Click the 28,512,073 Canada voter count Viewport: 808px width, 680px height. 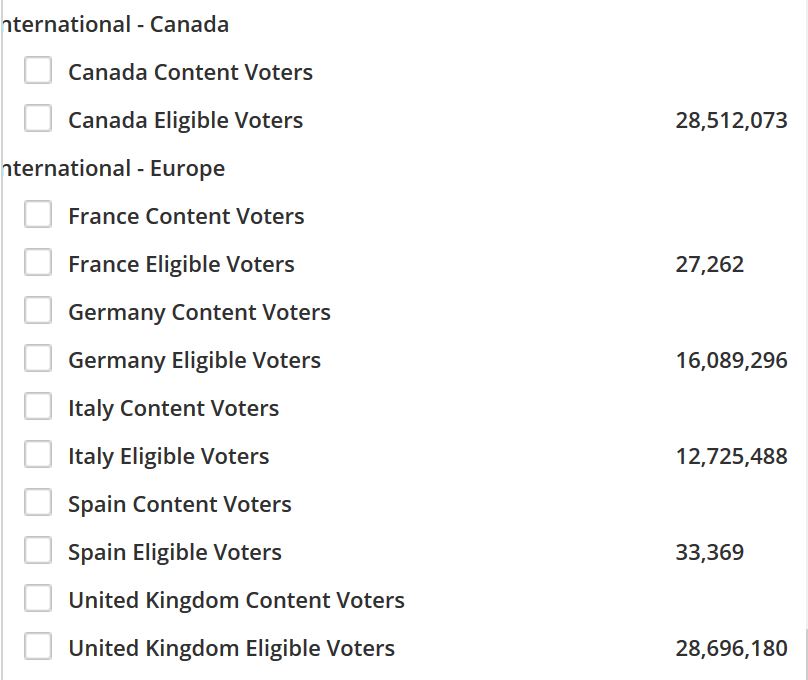[731, 121]
